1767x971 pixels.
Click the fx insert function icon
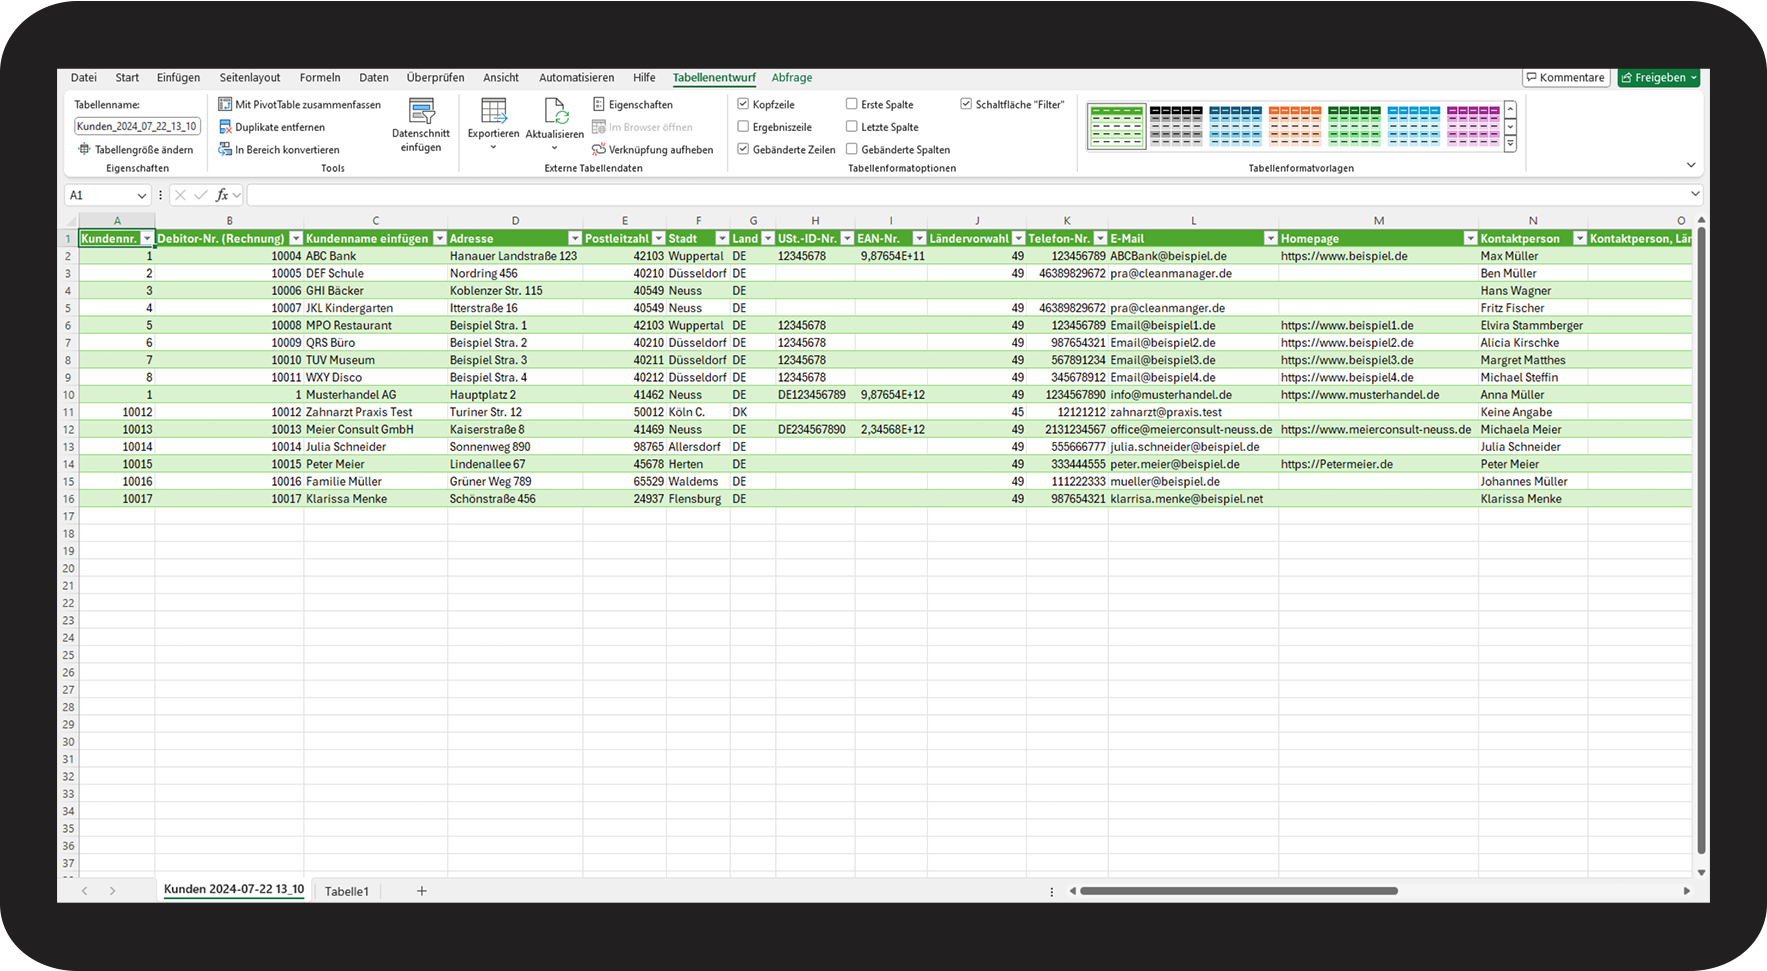point(222,195)
